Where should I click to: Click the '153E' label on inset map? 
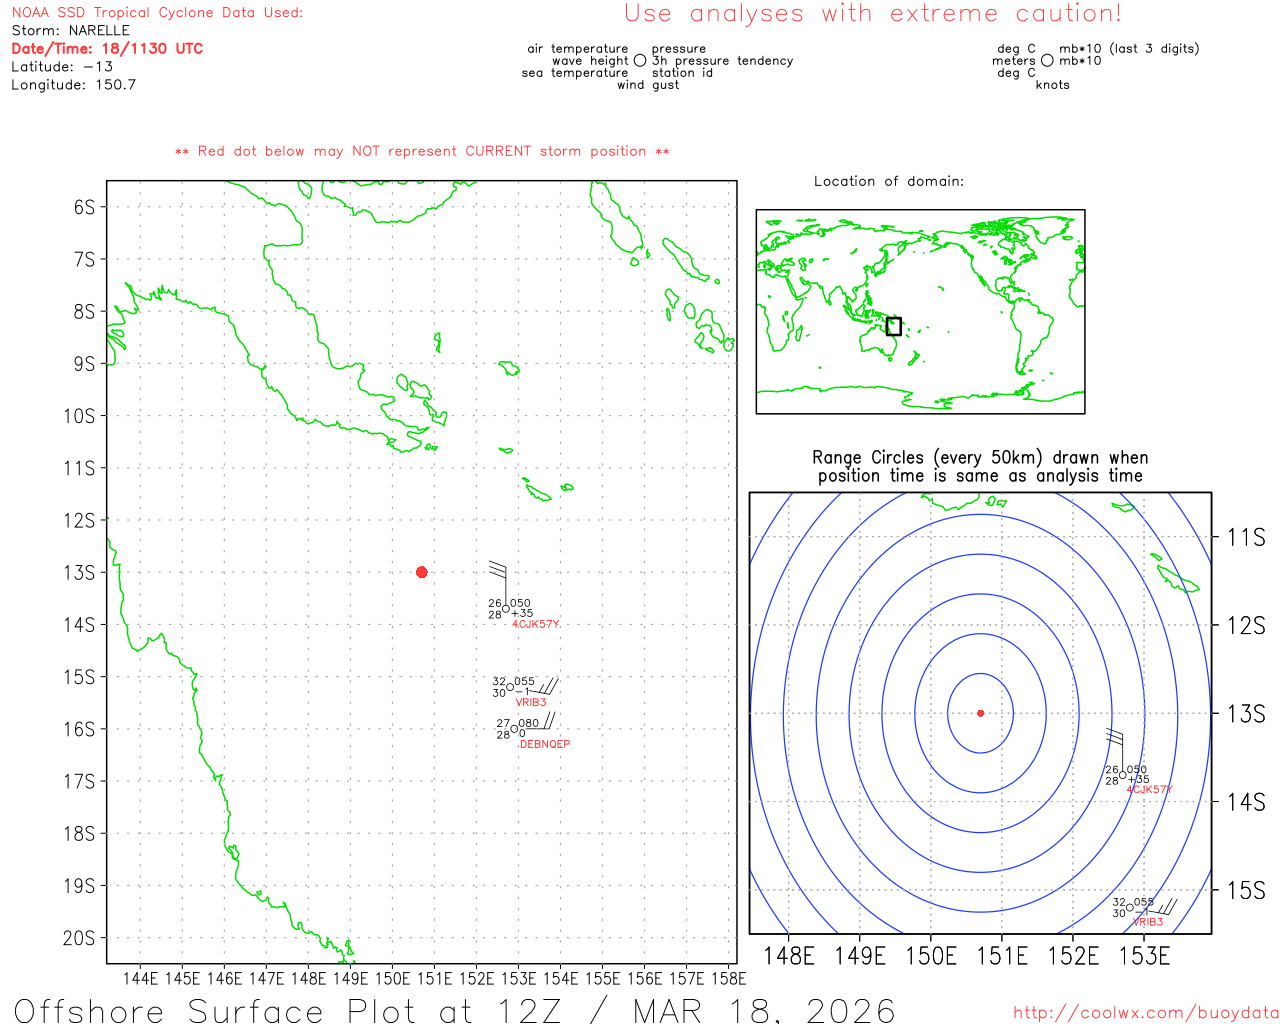click(1144, 955)
